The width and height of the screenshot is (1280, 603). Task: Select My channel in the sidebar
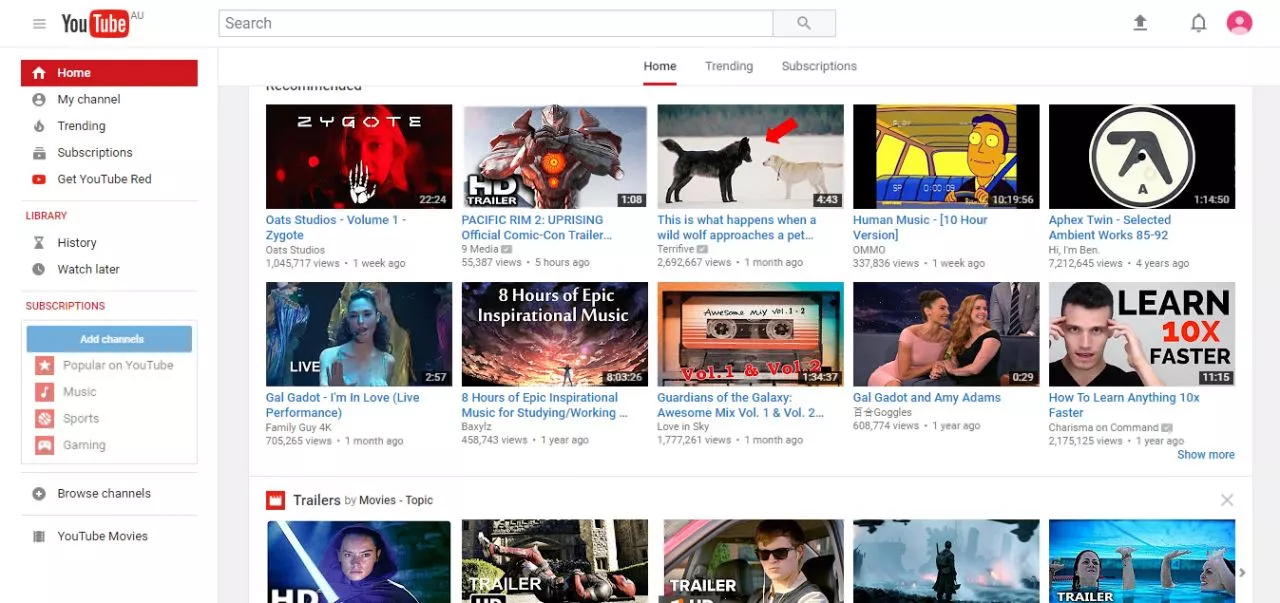88,100
